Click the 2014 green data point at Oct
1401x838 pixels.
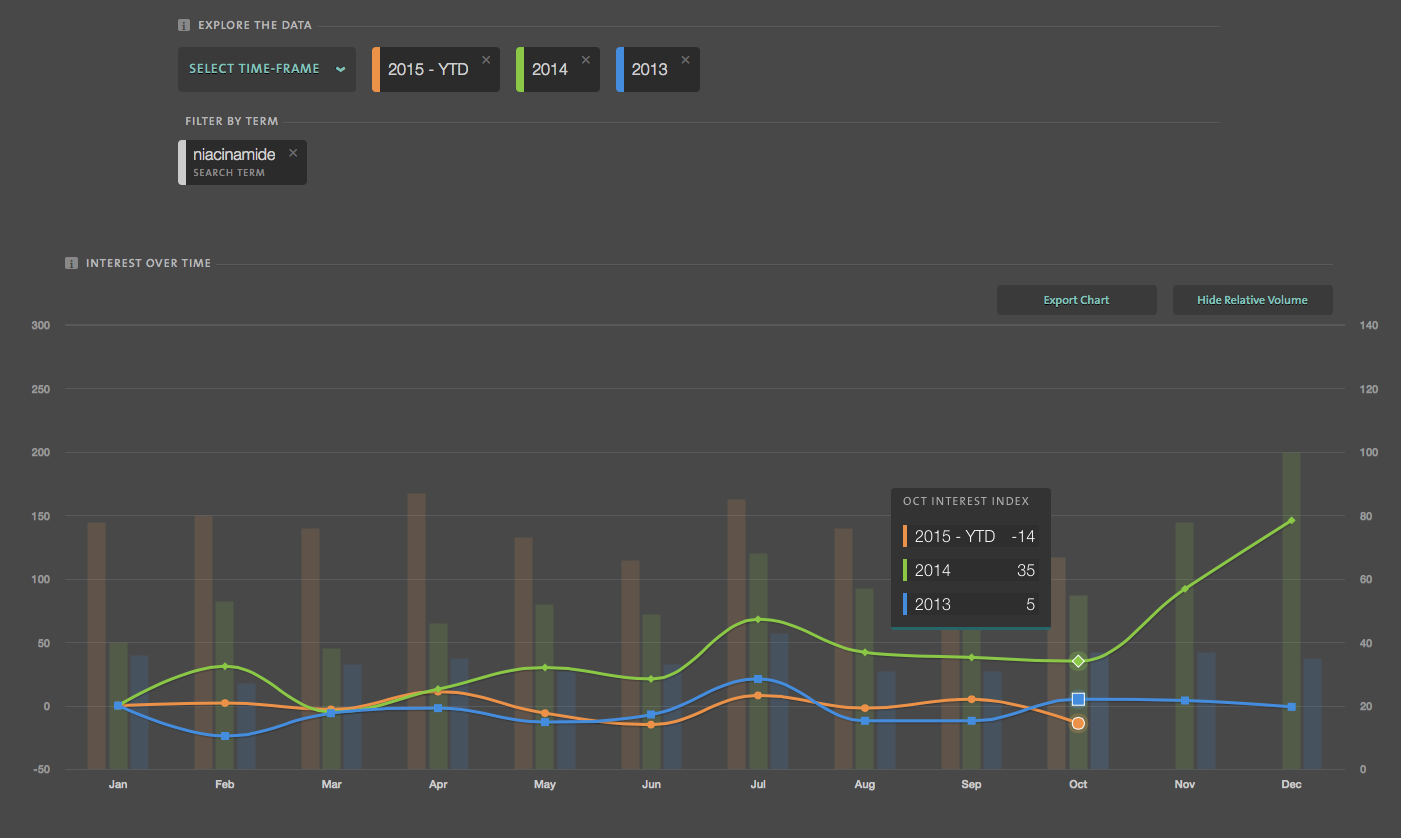point(1078,661)
